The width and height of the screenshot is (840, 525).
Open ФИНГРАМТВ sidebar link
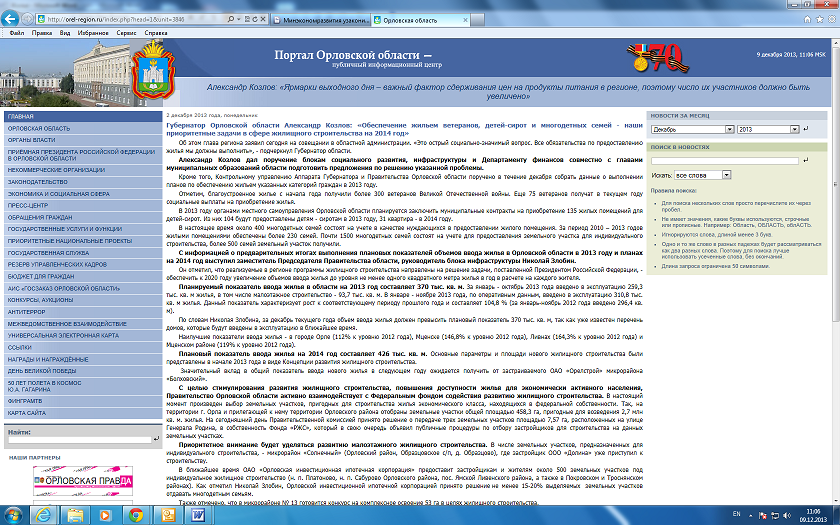point(83,401)
